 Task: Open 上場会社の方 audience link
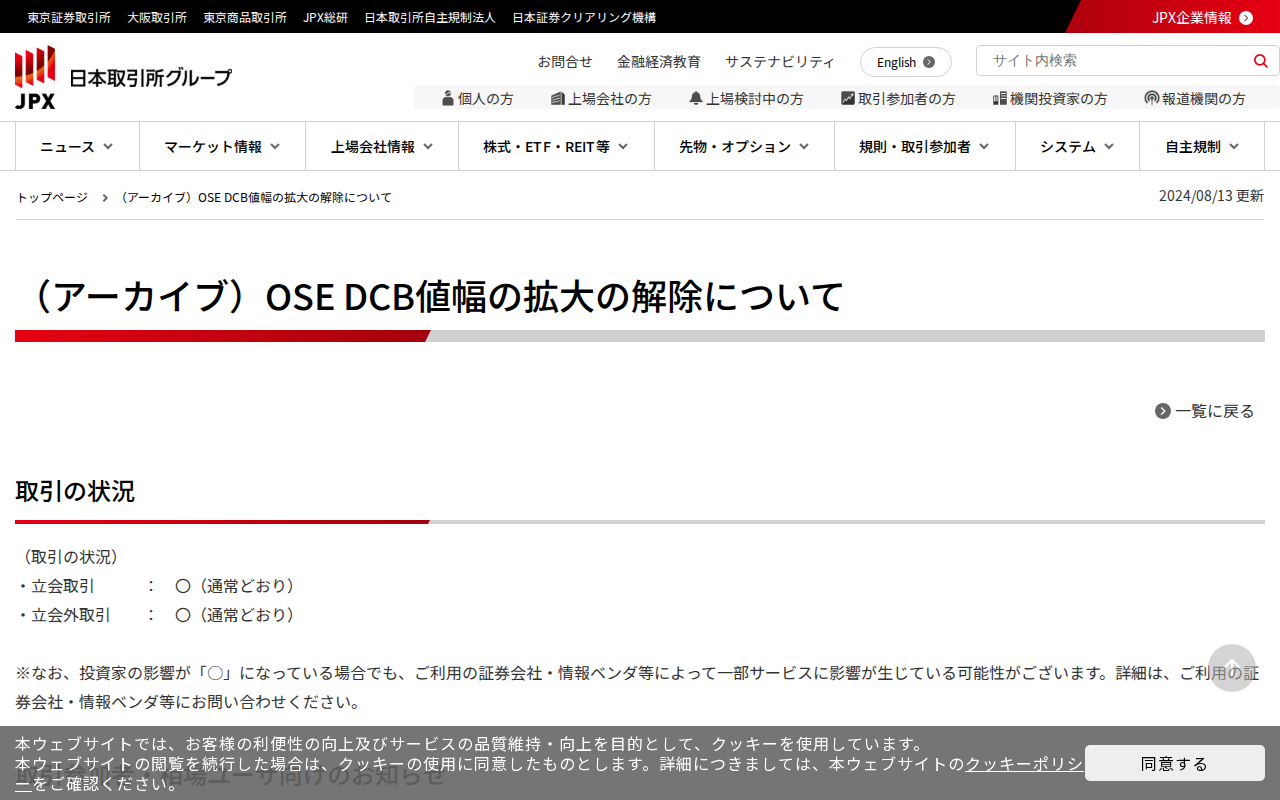pyautogui.click(x=601, y=98)
